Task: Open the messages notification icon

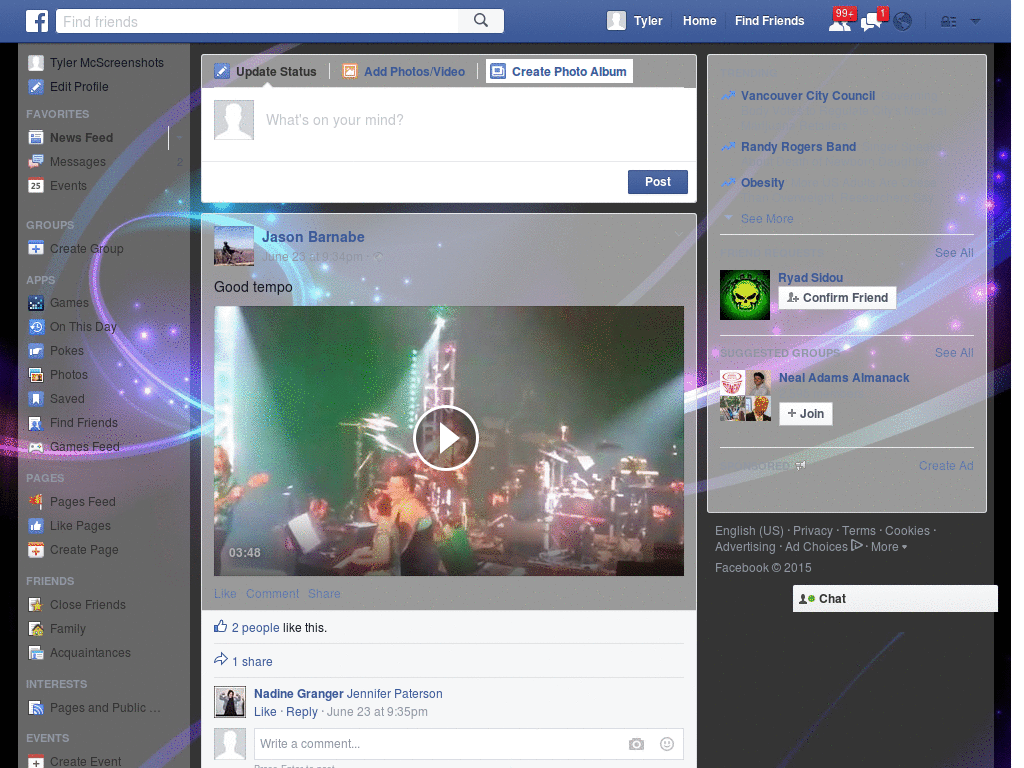Action: [x=871, y=22]
